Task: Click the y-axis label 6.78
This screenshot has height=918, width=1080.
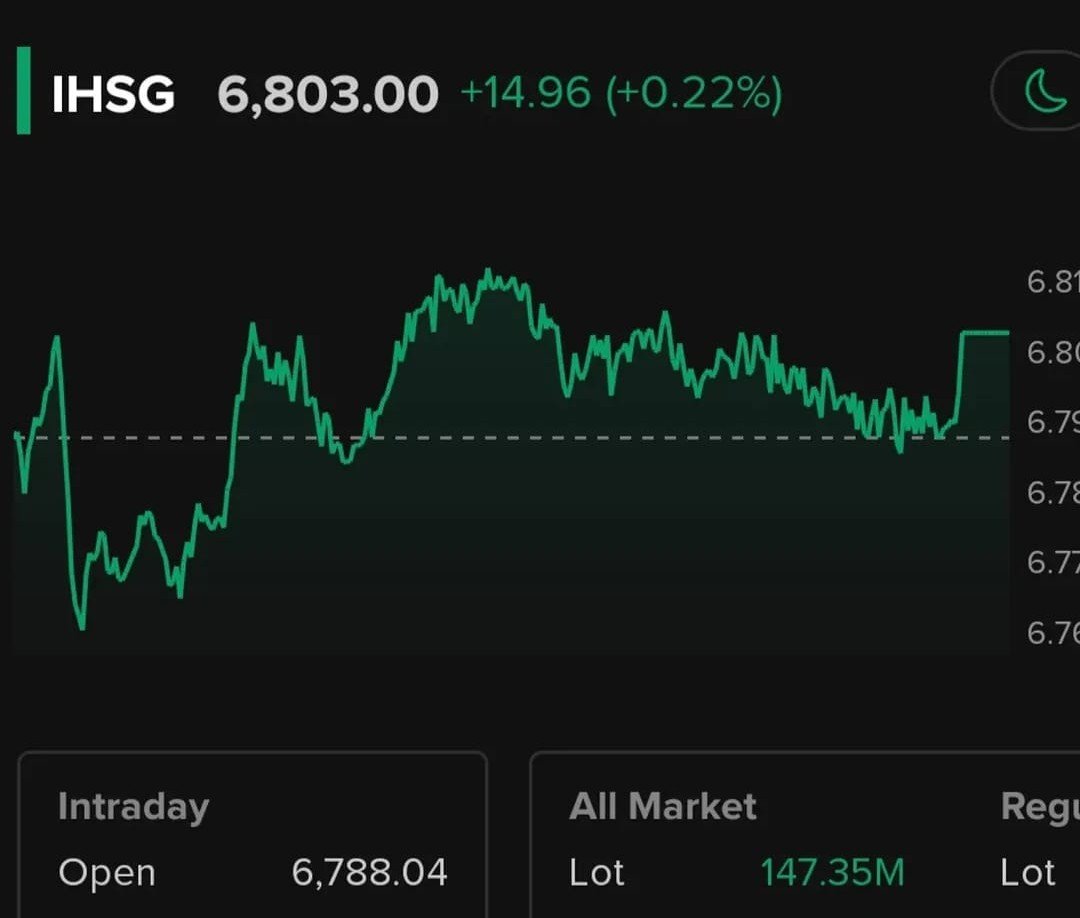Action: 1052,492
